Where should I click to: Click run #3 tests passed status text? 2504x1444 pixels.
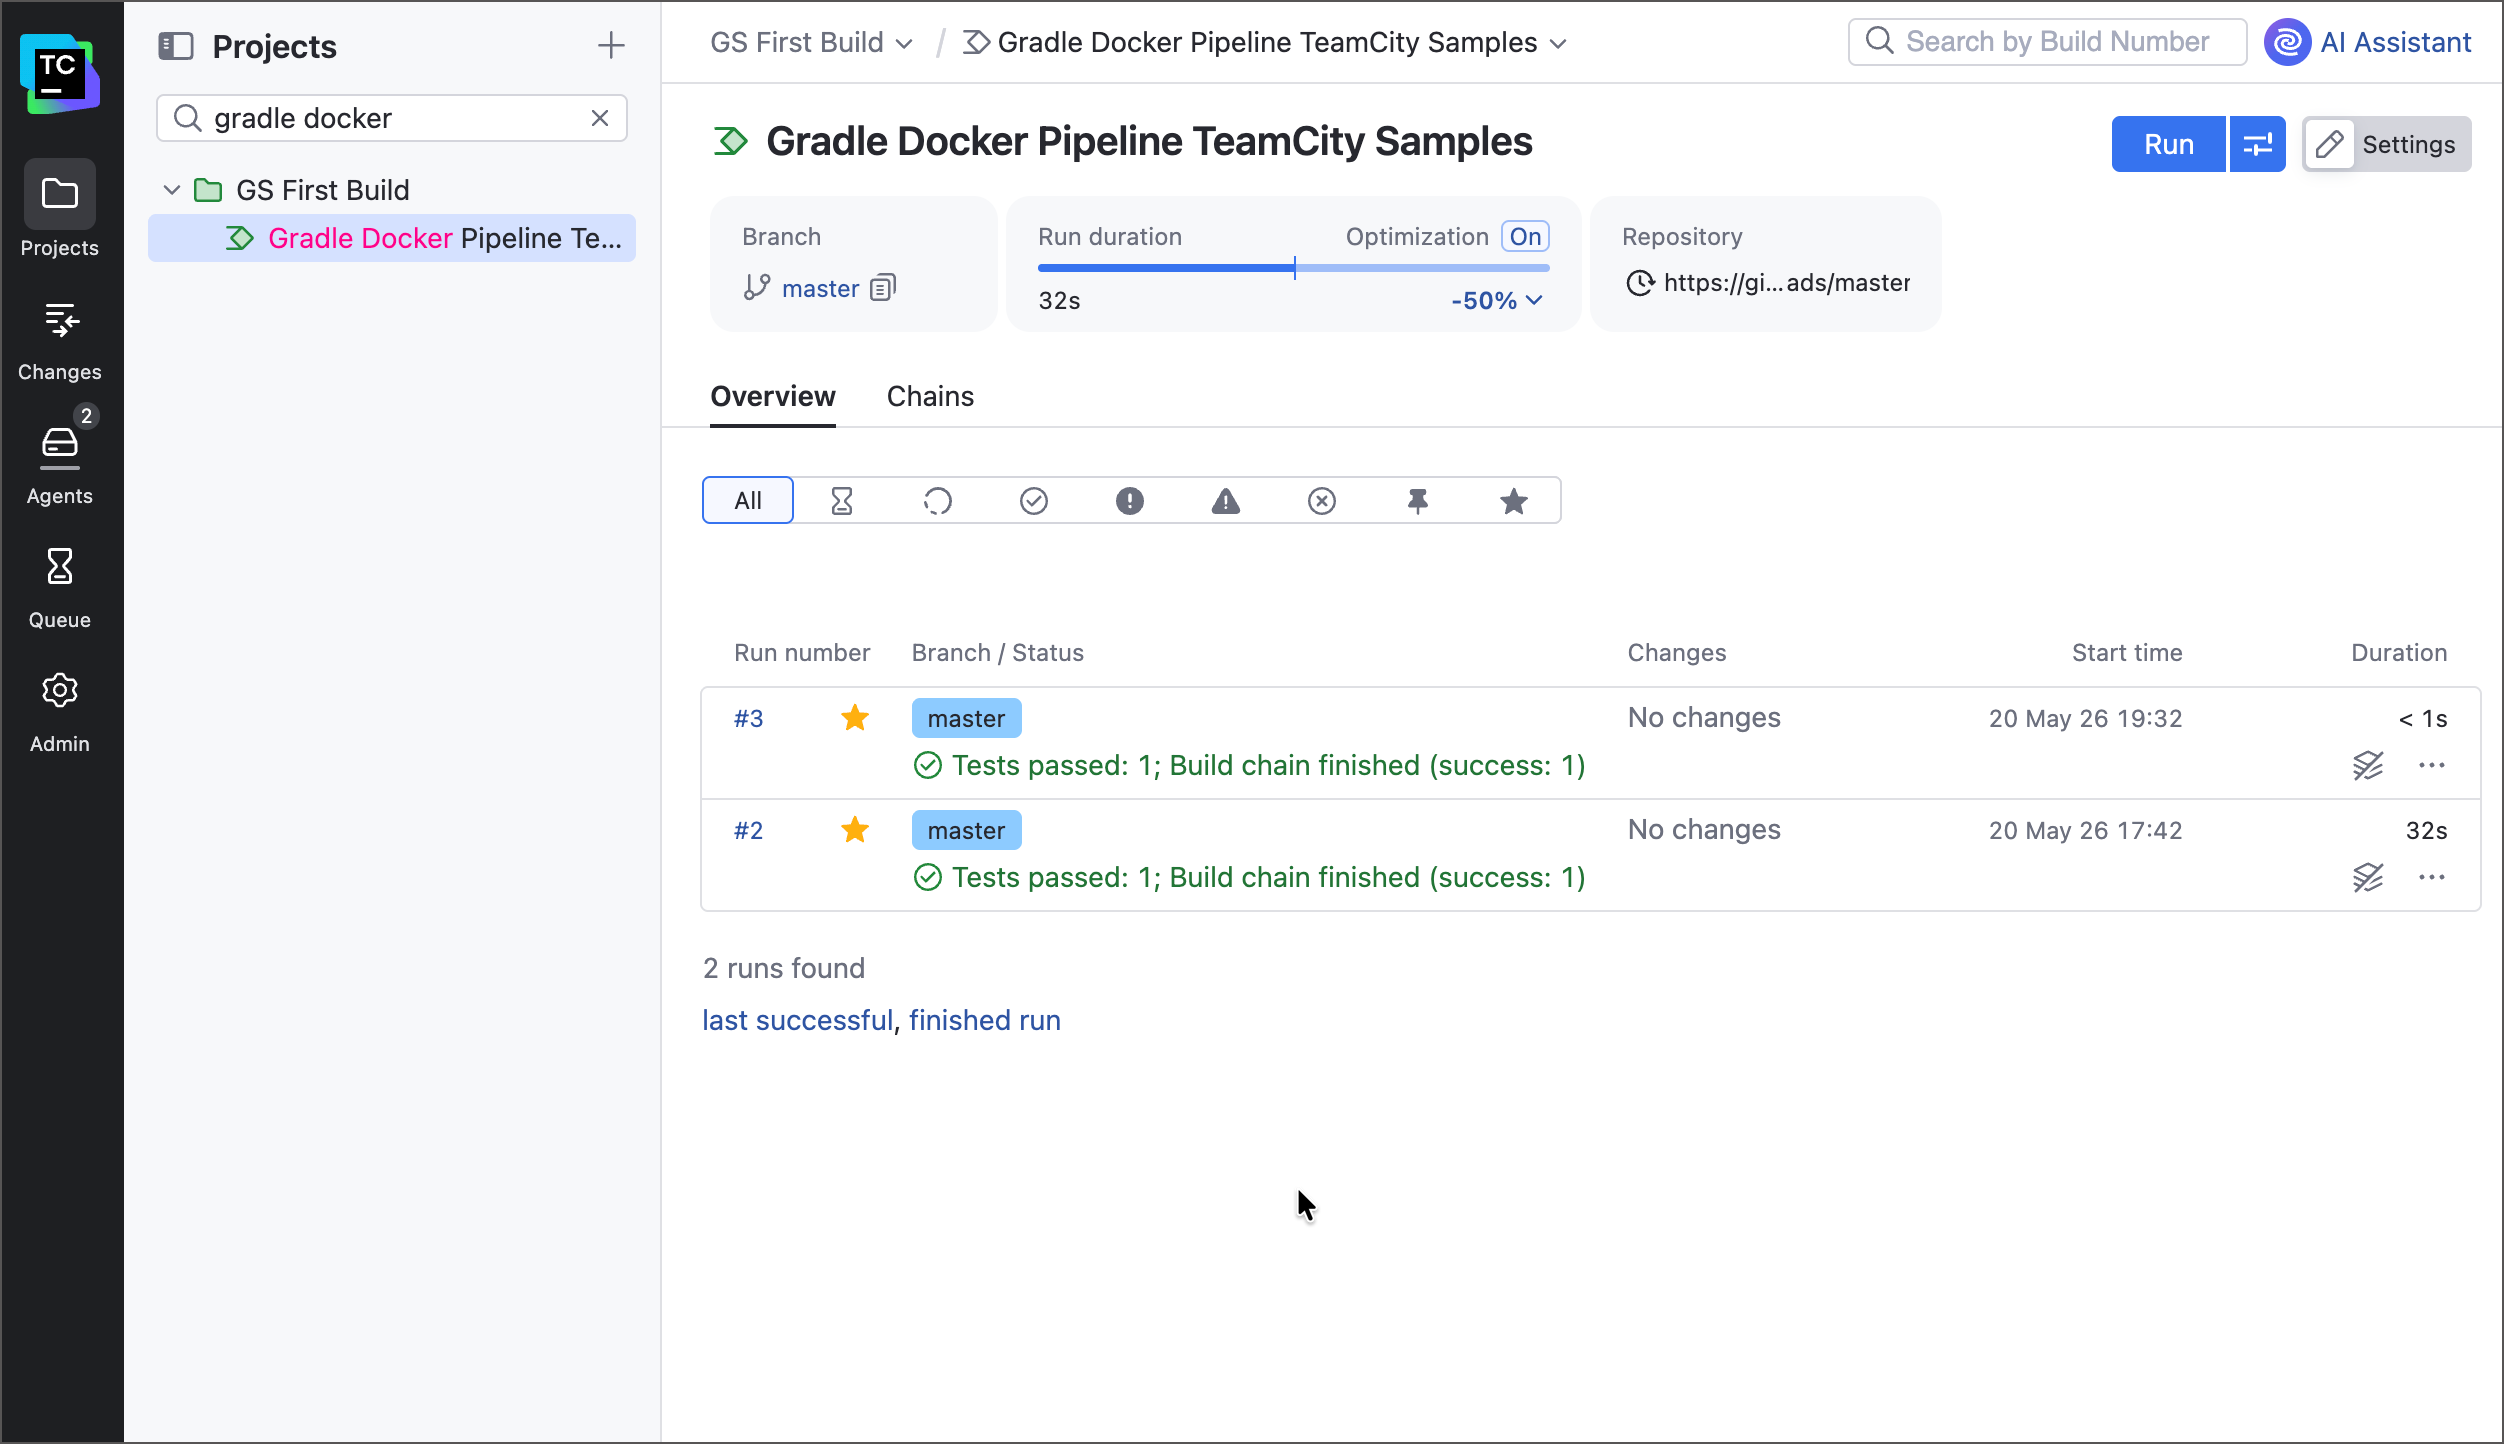tap(1268, 766)
